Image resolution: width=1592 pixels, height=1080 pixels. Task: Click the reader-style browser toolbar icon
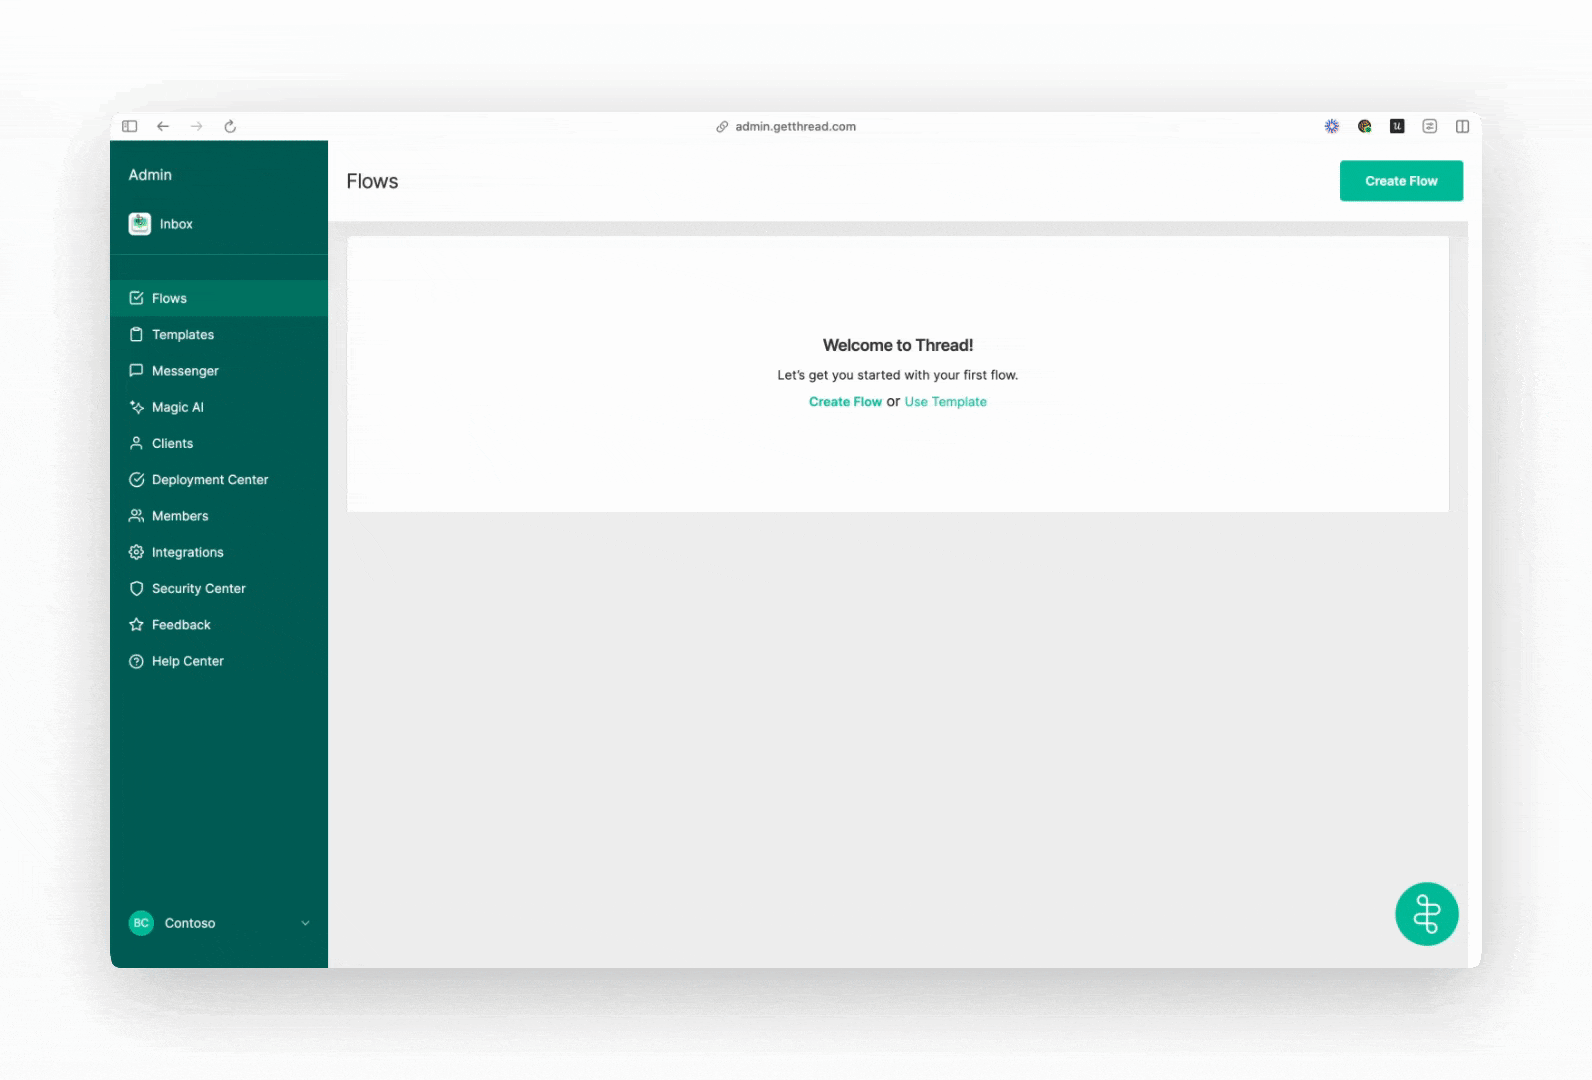point(1430,126)
